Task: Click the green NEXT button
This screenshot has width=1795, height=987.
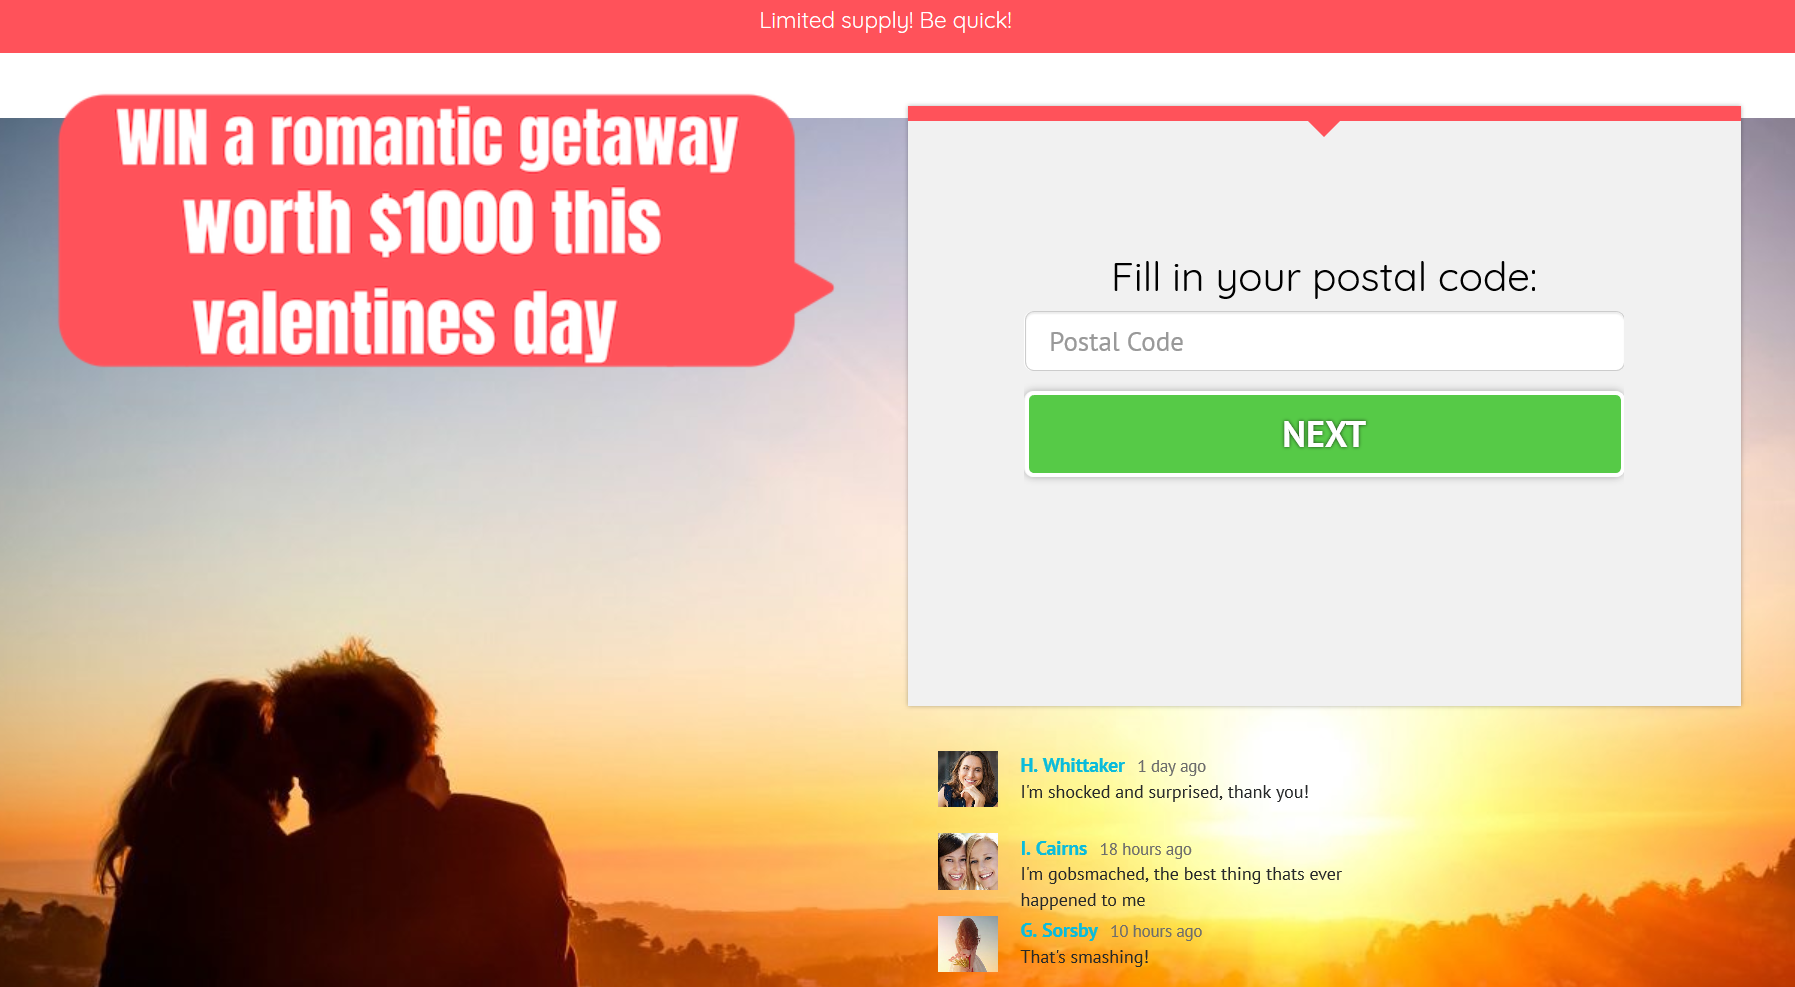Action: (x=1324, y=434)
